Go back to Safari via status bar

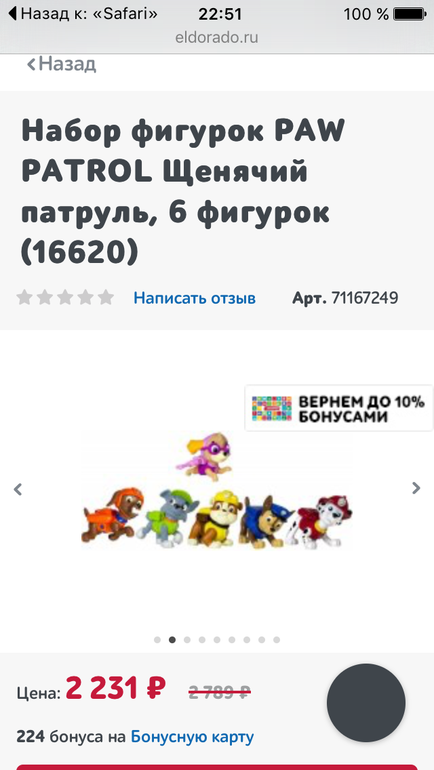click(83, 14)
